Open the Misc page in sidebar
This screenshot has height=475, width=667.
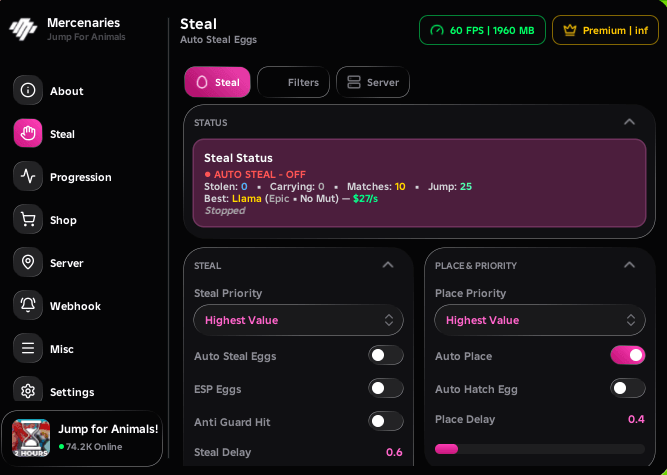pyautogui.click(x=62, y=349)
